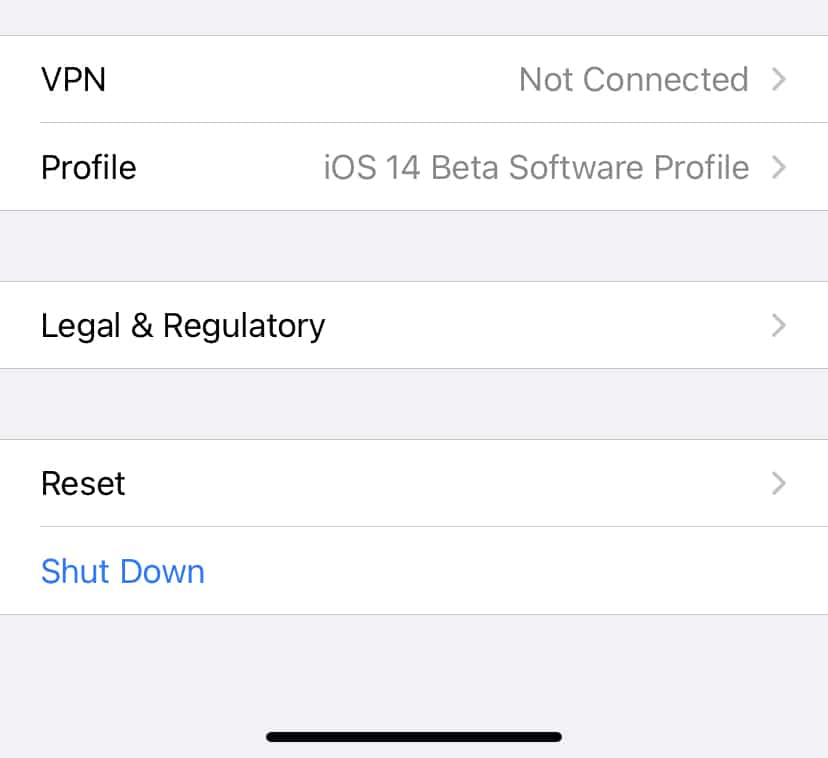Select the "iOS 14 Beta Software Profile" value
This screenshot has height=758, width=828.
pyautogui.click(x=536, y=167)
